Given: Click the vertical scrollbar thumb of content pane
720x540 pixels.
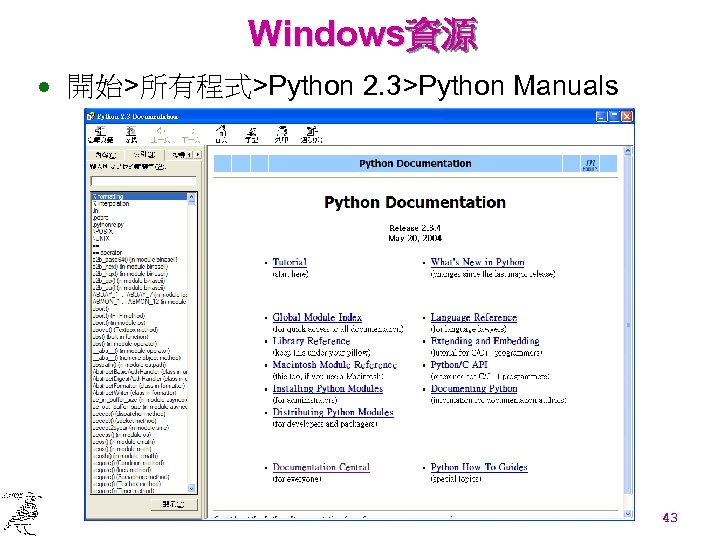Looking at the screenshot, I should click(x=628, y=325).
